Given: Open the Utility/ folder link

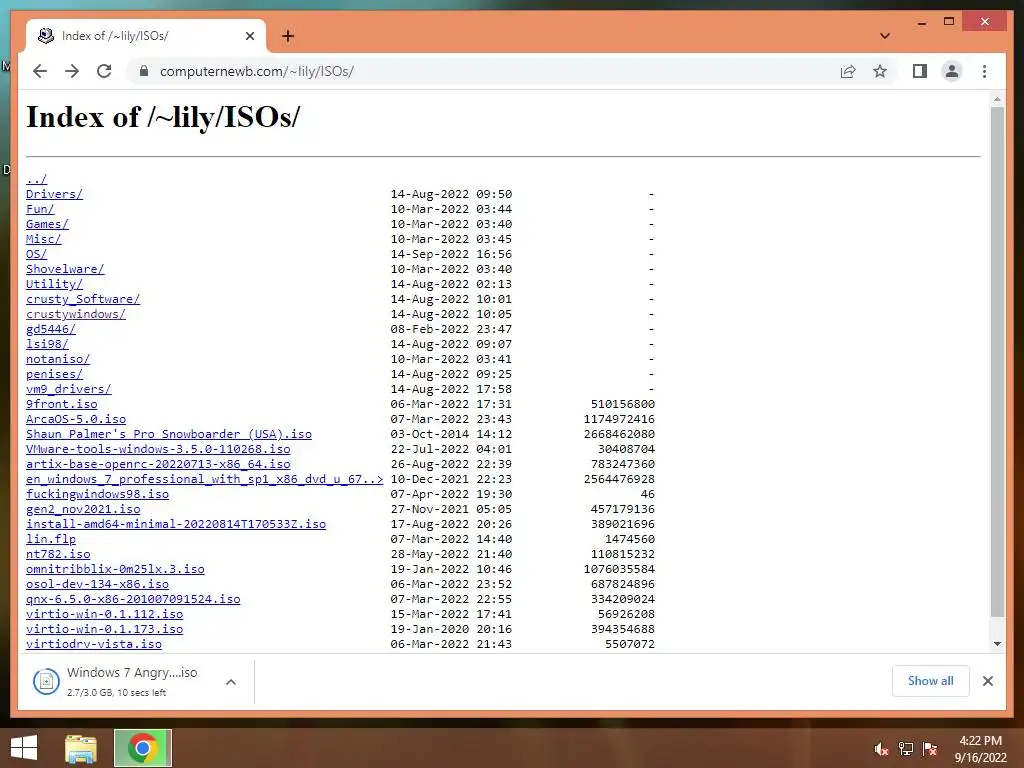Looking at the screenshot, I should coord(54,284).
